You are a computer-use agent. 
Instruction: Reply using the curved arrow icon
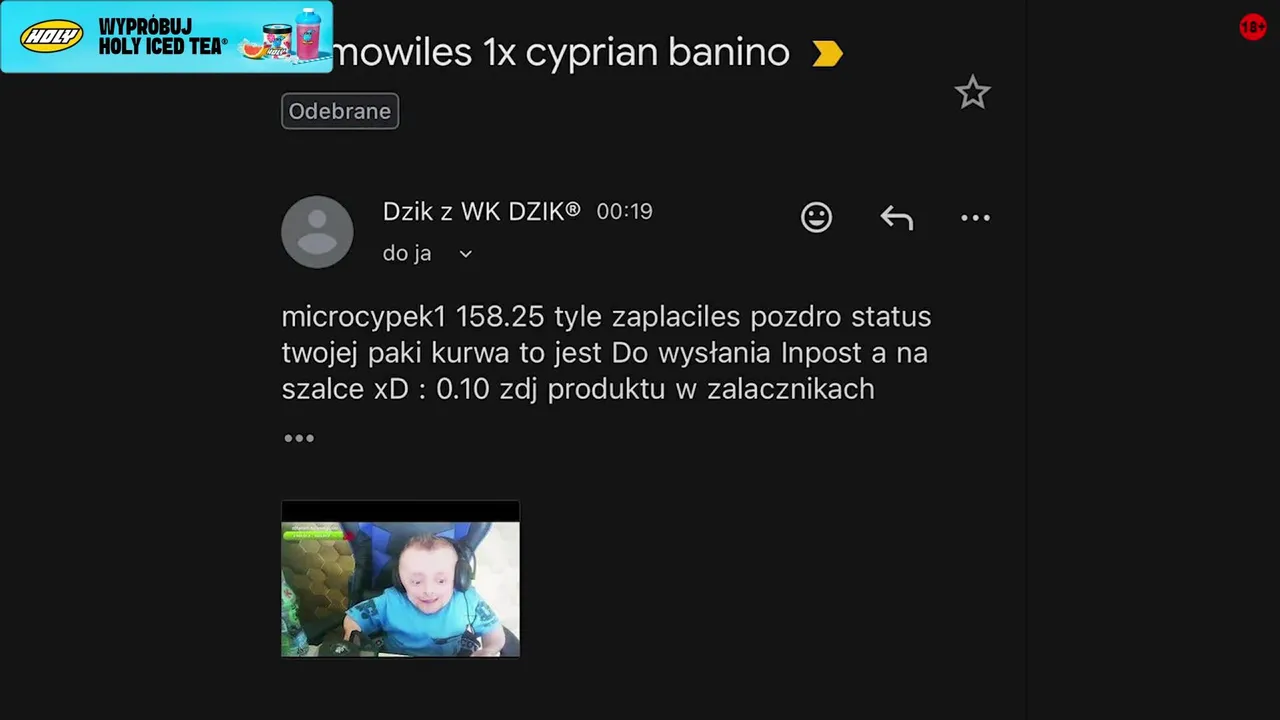click(x=896, y=217)
